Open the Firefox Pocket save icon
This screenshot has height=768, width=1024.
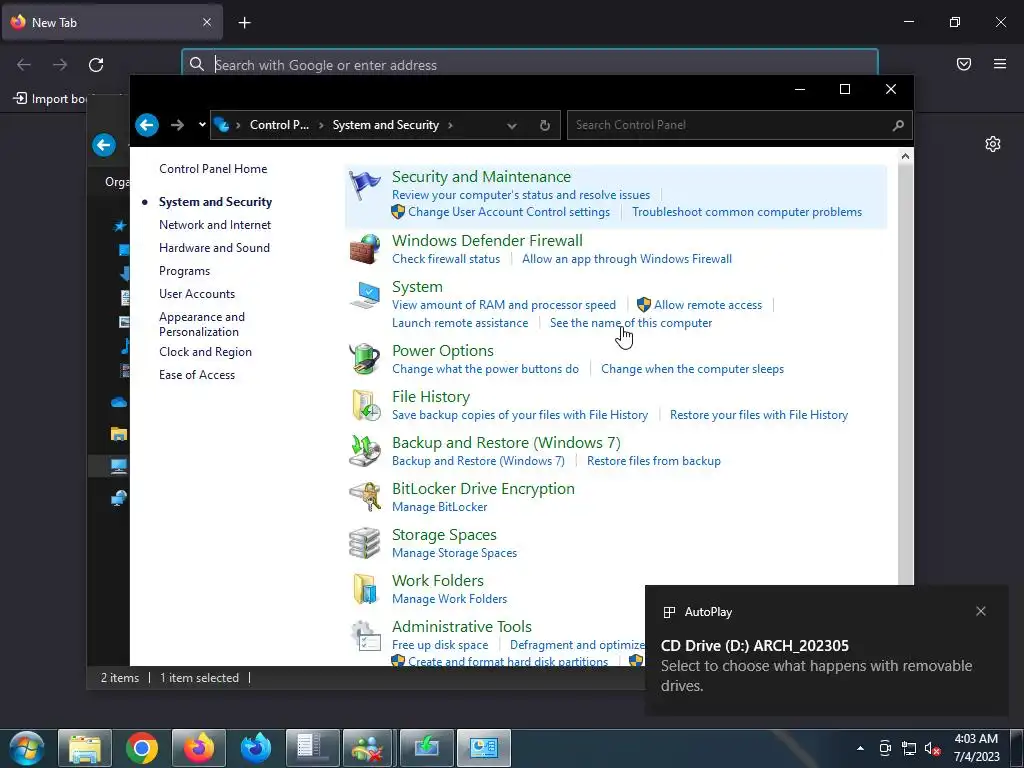[x=964, y=64]
